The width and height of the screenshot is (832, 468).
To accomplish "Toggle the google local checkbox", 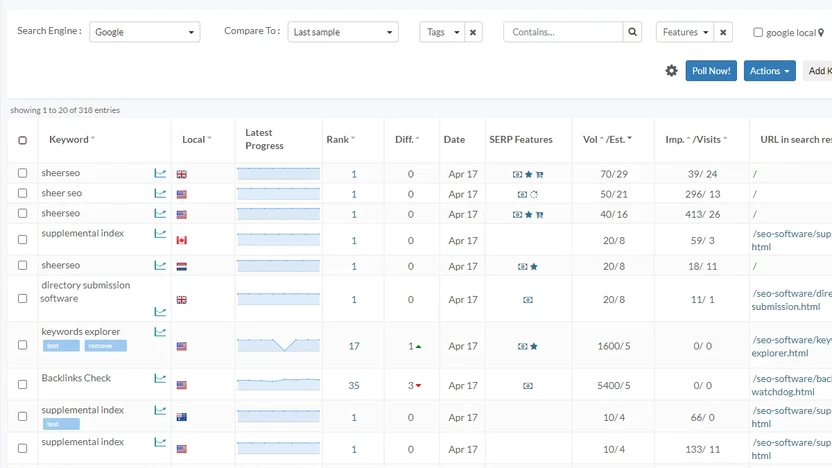I will 758,32.
